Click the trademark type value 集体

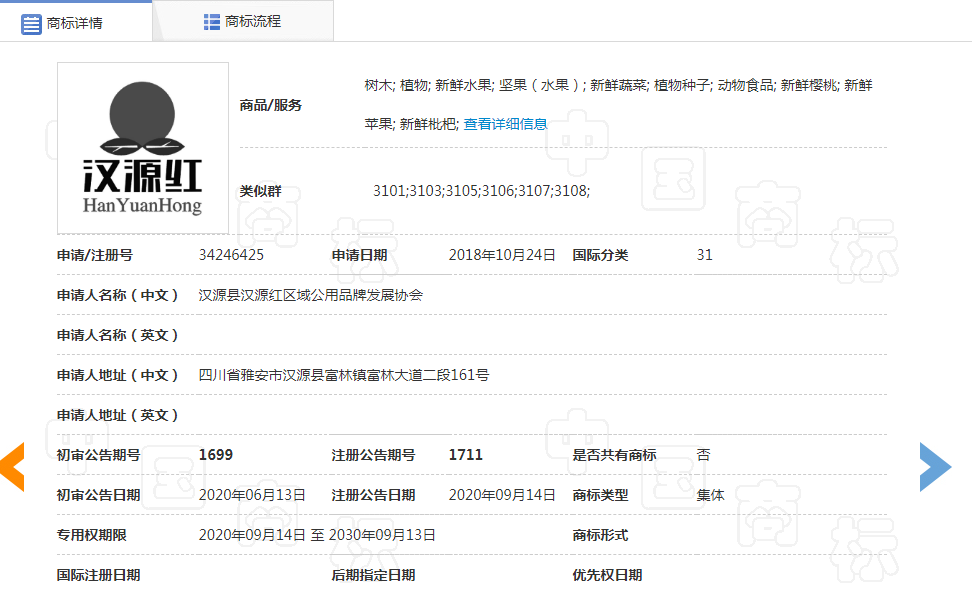(x=711, y=495)
